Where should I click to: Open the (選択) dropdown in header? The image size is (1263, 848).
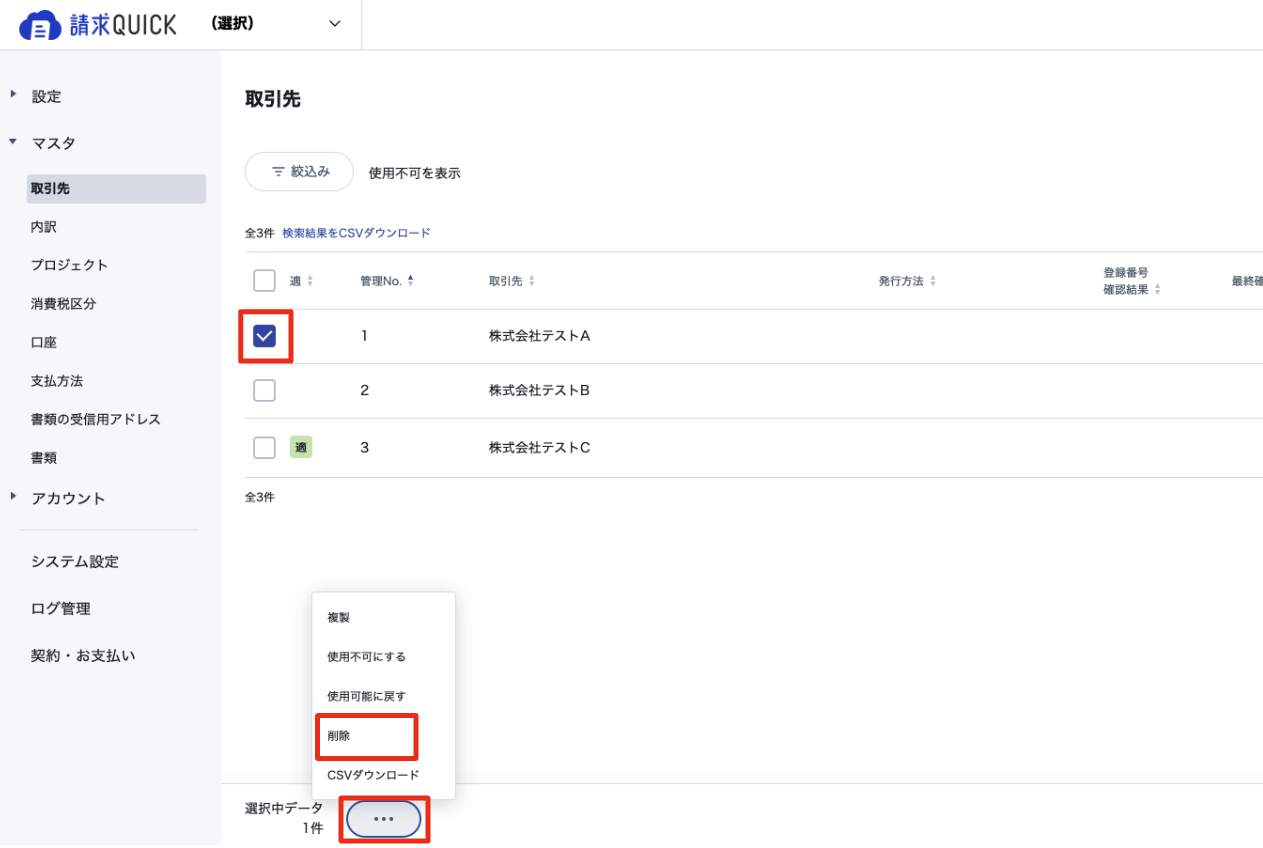pyautogui.click(x=277, y=24)
